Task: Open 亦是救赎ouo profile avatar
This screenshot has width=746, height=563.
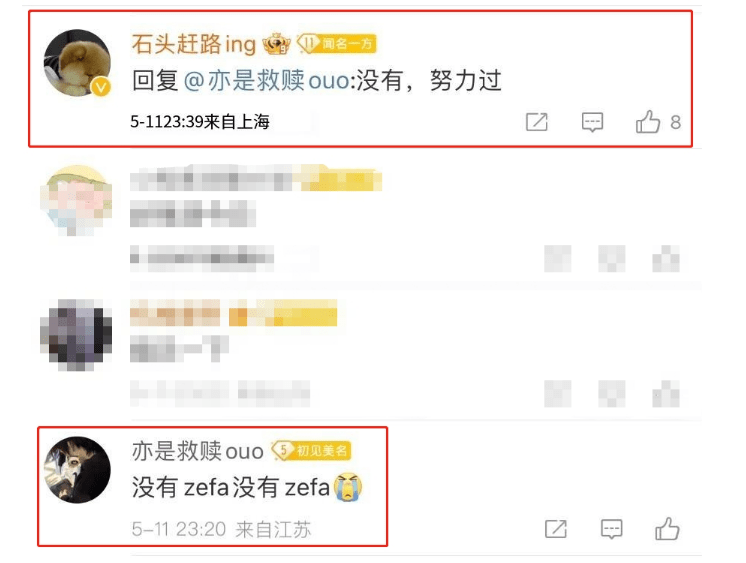Action: pos(77,470)
